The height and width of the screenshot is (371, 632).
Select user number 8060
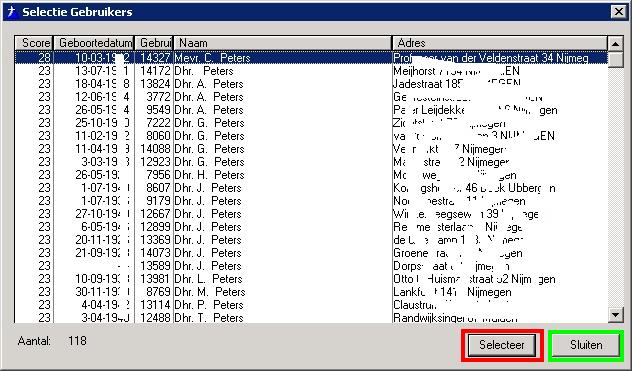[x=311, y=136]
